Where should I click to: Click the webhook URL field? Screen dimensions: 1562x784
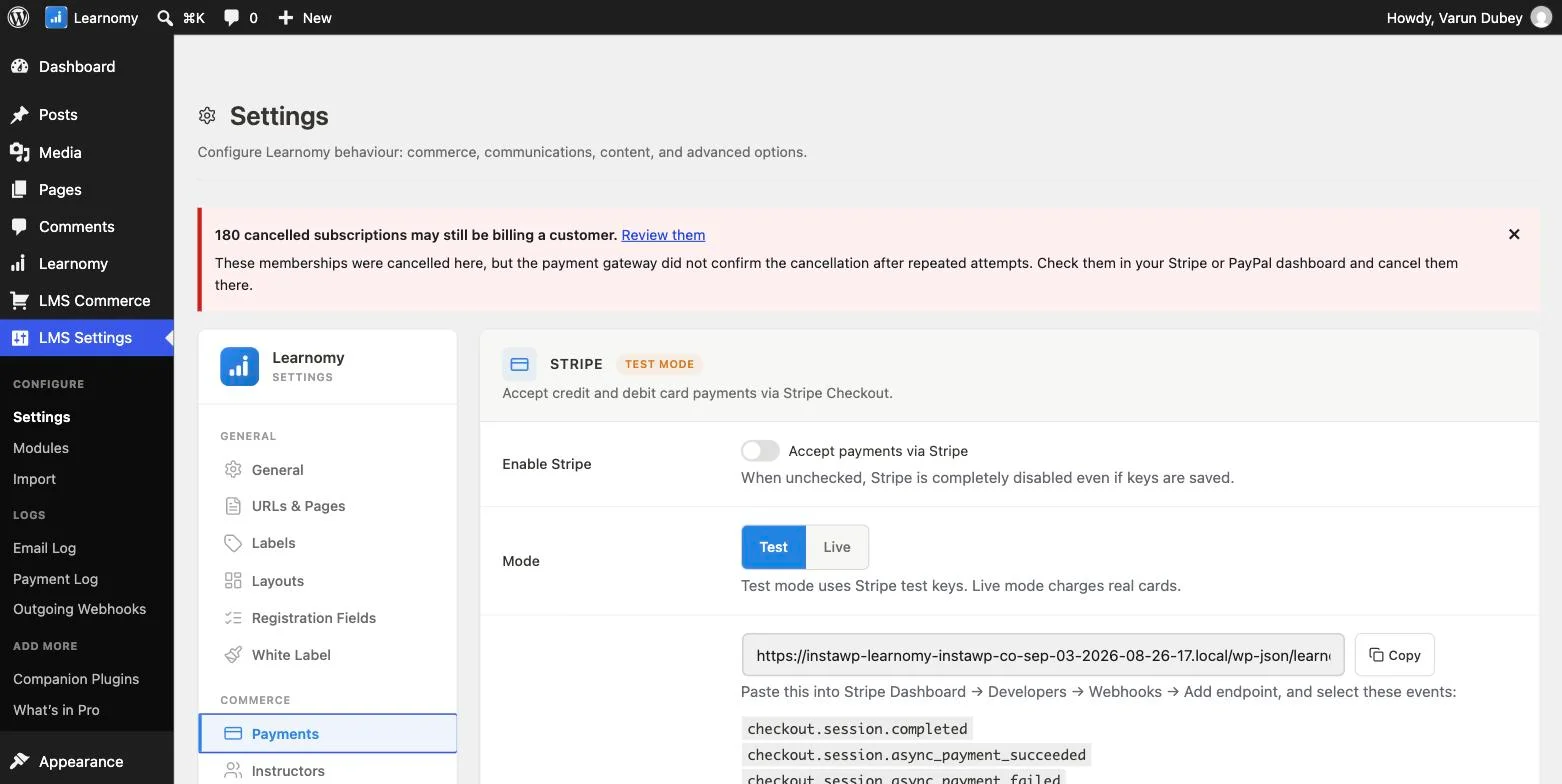click(x=1043, y=655)
